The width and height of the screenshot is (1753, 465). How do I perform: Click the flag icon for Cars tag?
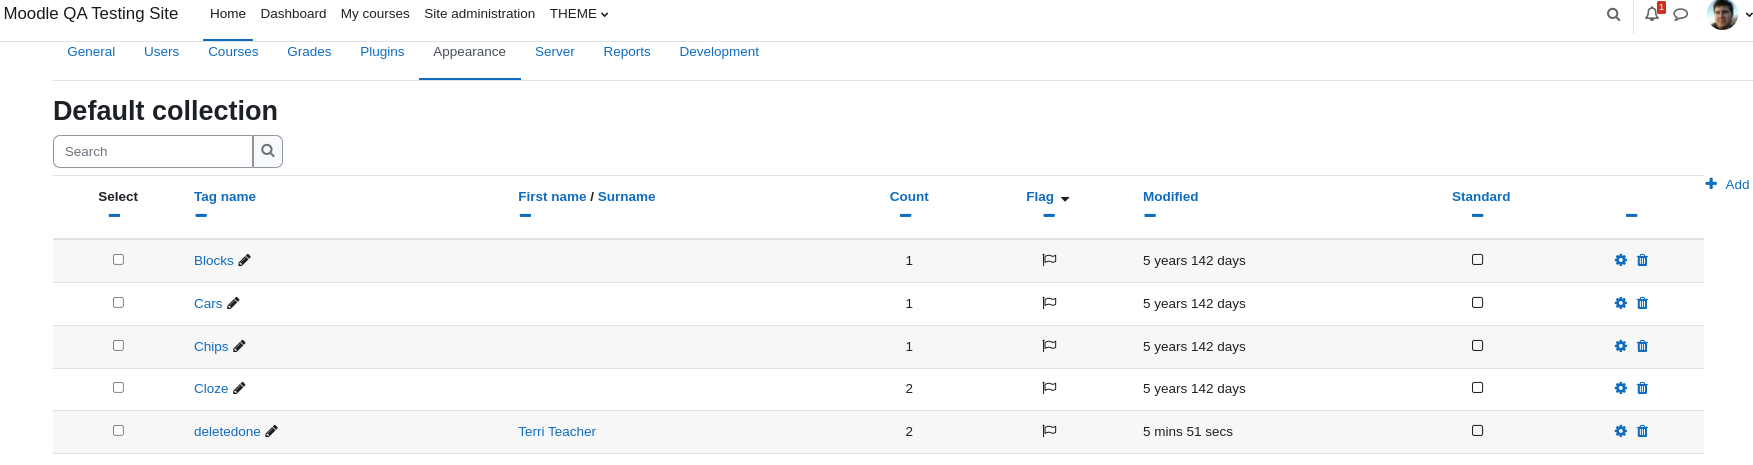[1049, 303]
